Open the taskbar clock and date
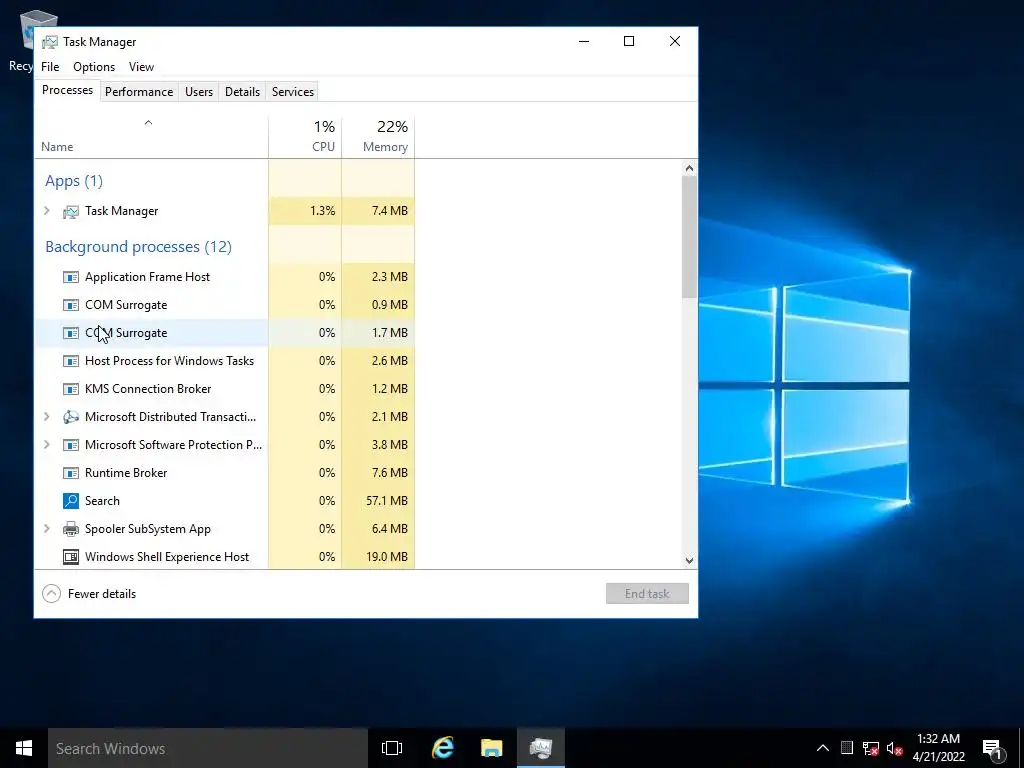This screenshot has height=768, width=1024. [938, 748]
